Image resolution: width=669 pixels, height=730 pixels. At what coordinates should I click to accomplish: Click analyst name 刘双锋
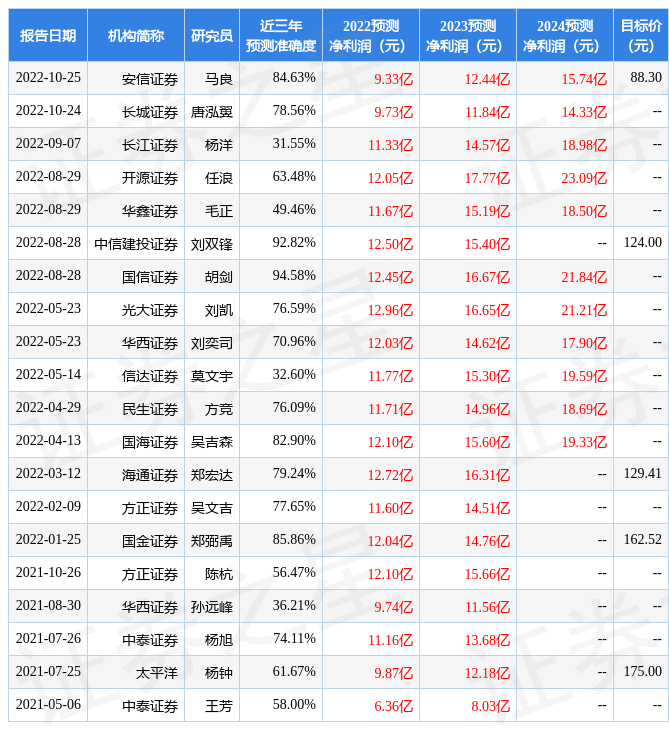point(212,244)
